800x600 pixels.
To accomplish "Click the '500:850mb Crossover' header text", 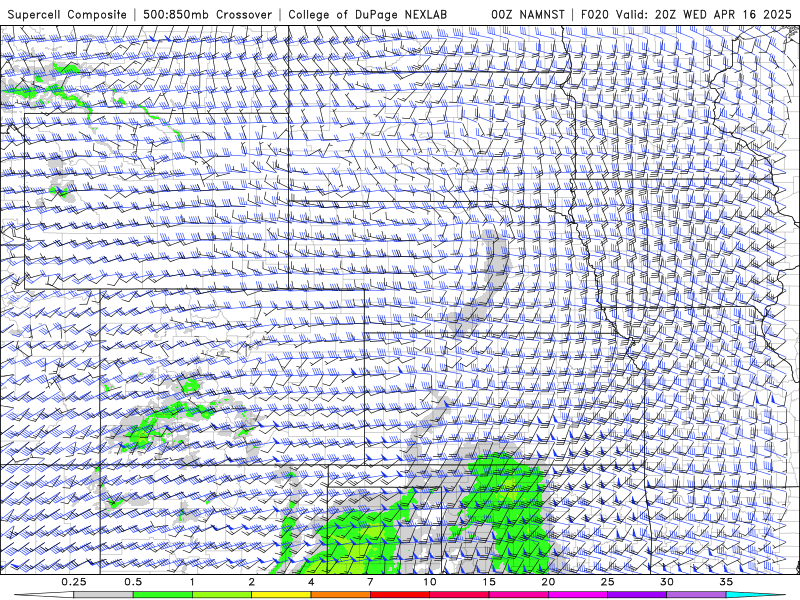I will tap(207, 14).
